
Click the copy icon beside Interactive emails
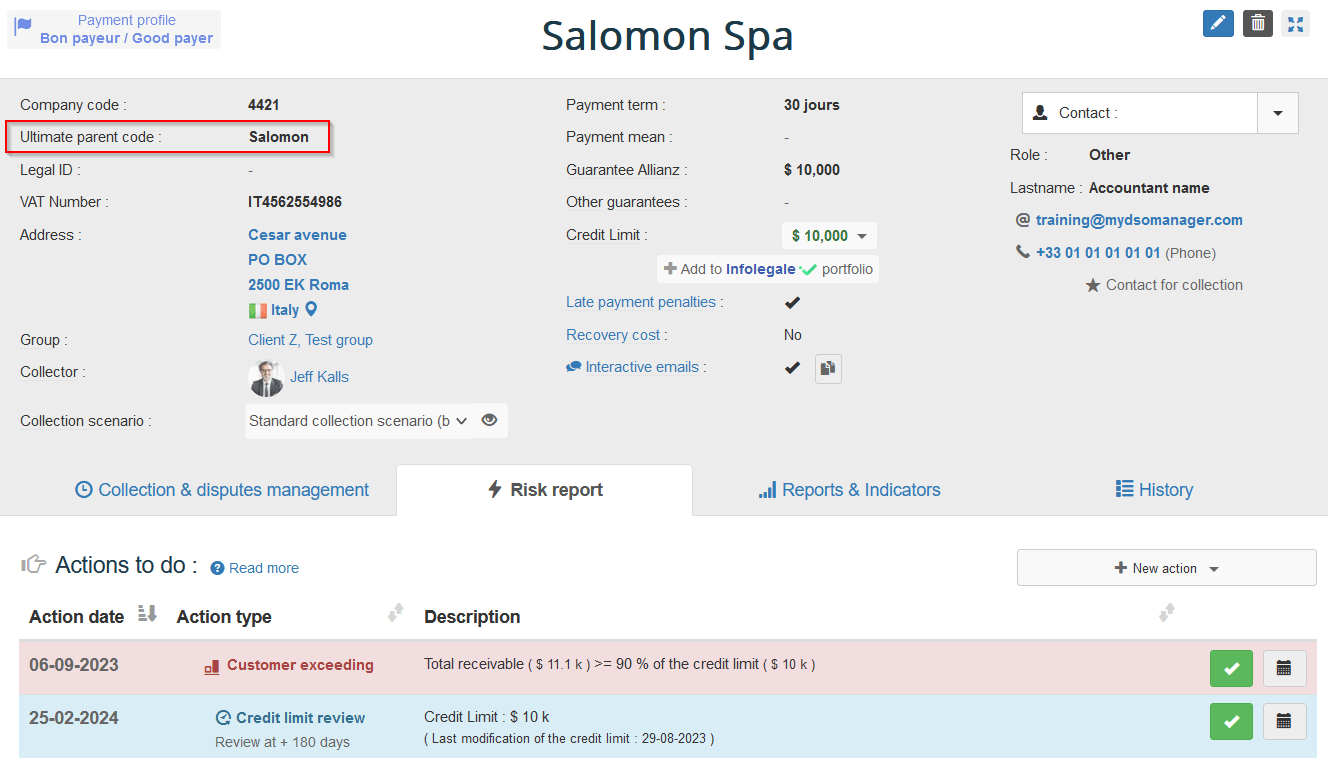[x=828, y=368]
